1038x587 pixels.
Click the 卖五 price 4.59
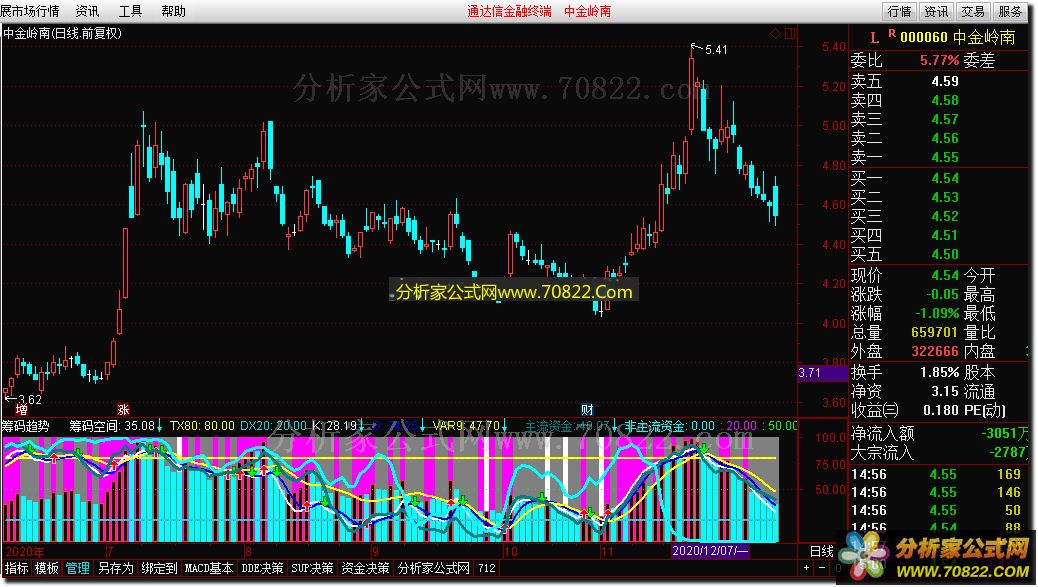click(945, 81)
